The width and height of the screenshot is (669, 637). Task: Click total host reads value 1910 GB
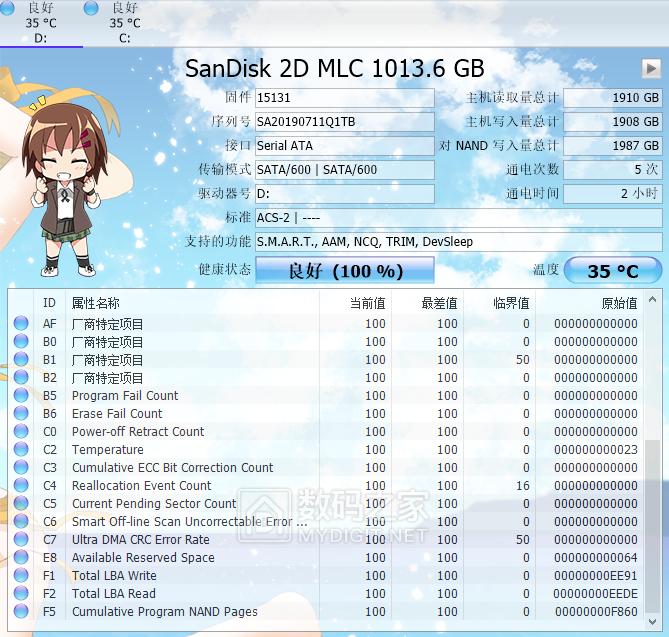pyautogui.click(x=613, y=98)
